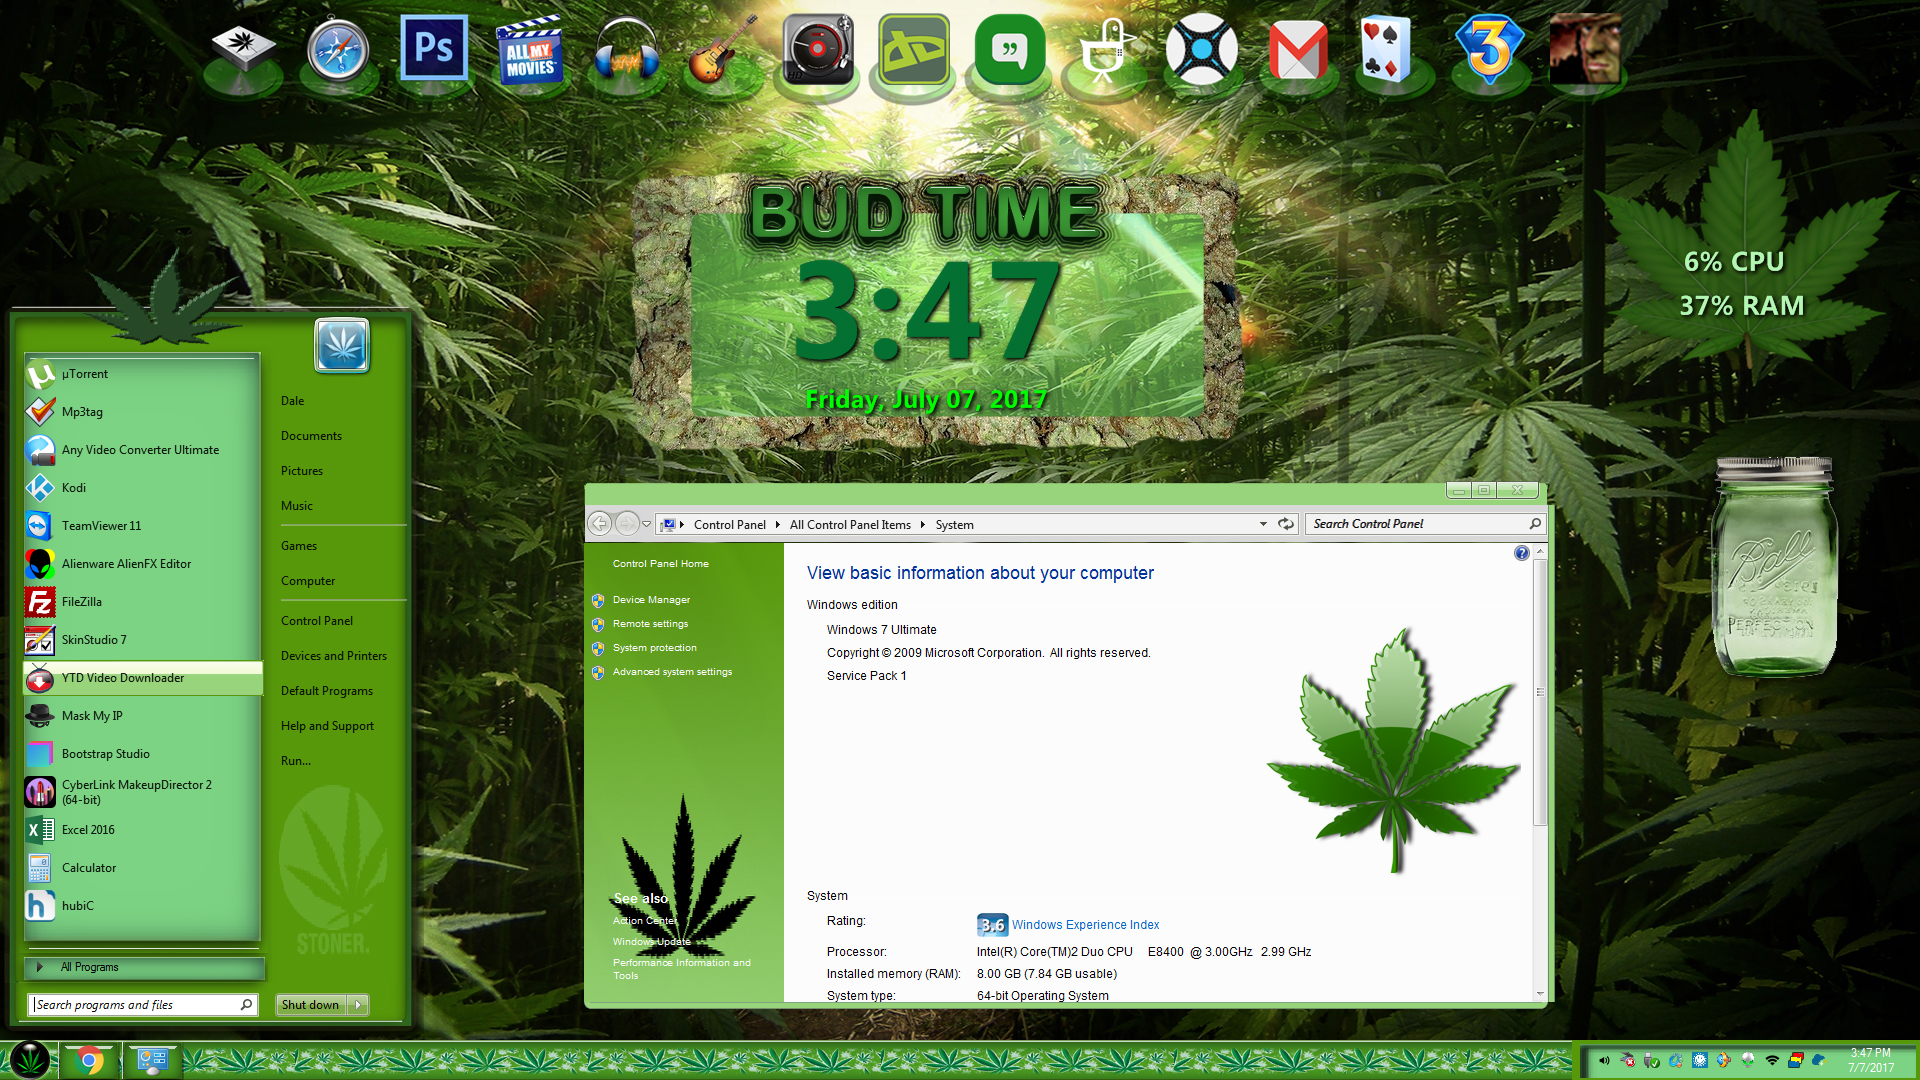This screenshot has width=1920, height=1080.
Task: Launch Audacity headphones icon in dock
Action: (626, 50)
